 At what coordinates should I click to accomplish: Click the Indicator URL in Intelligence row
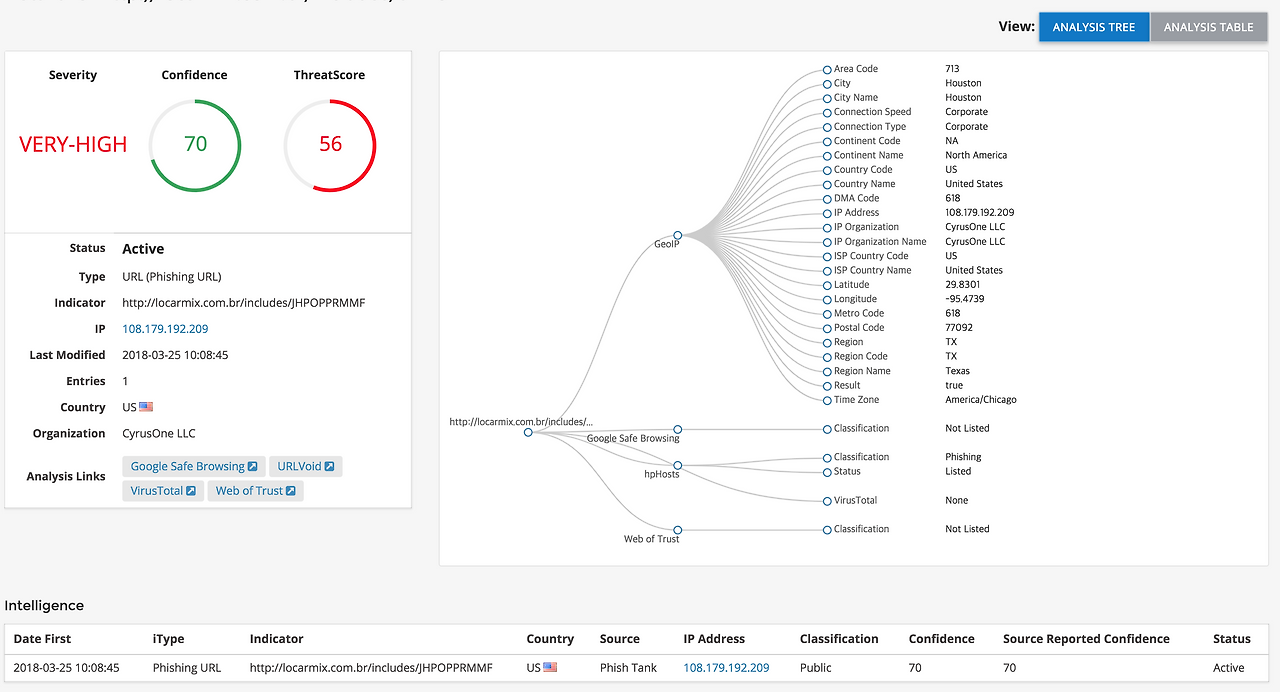371,668
